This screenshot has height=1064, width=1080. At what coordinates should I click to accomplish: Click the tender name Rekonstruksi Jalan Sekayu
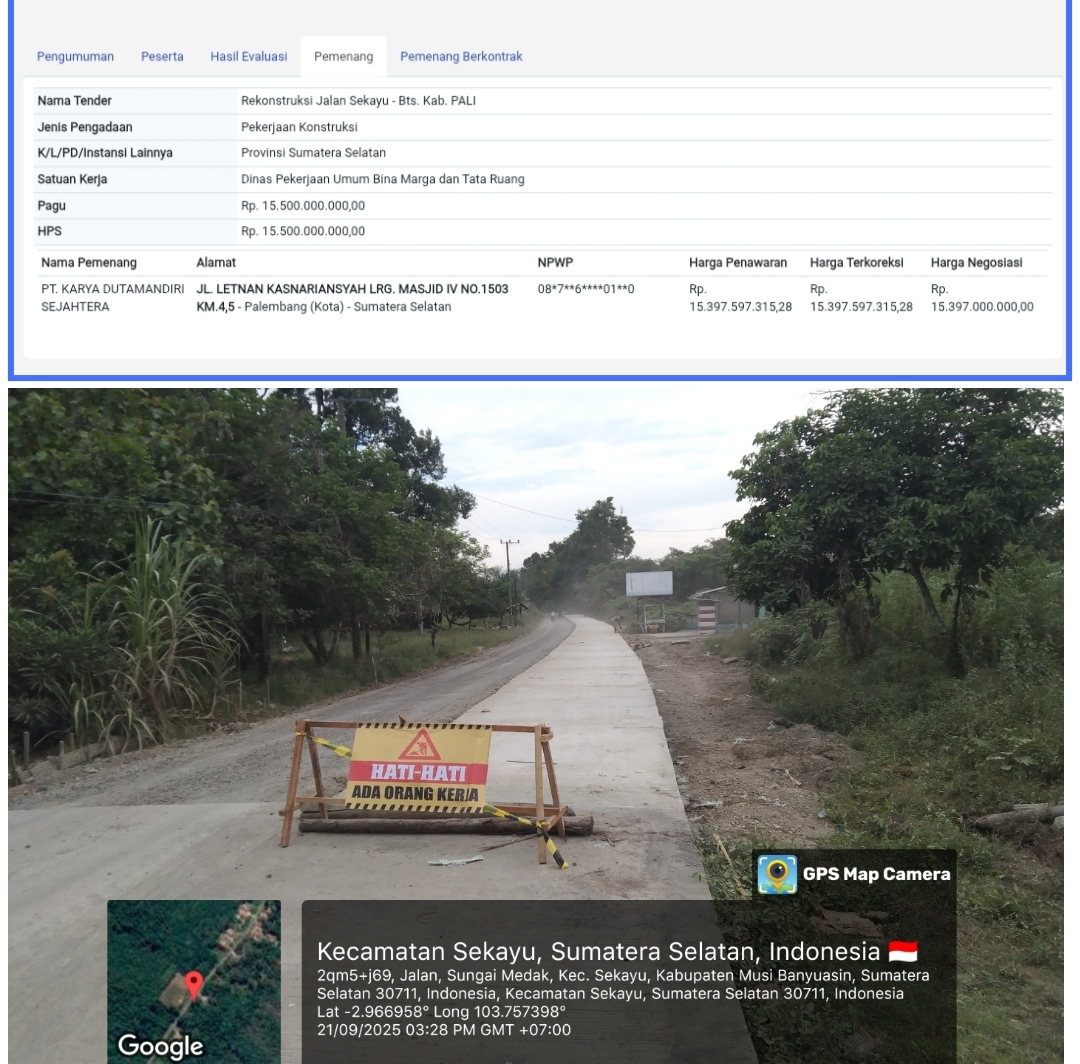point(358,101)
